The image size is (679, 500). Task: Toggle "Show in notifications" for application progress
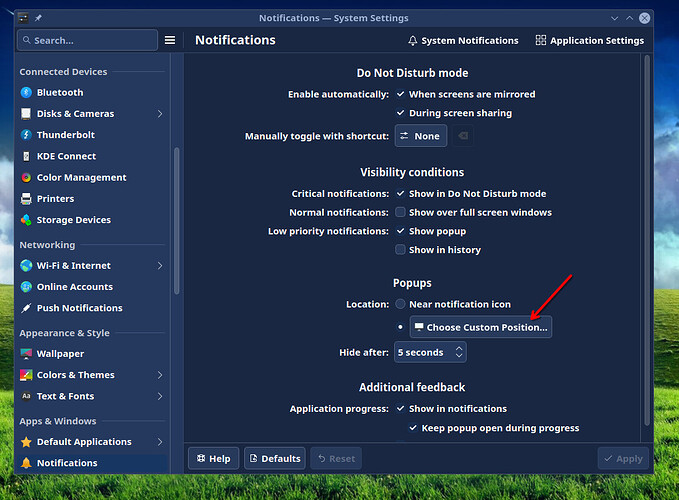pyautogui.click(x=400, y=408)
